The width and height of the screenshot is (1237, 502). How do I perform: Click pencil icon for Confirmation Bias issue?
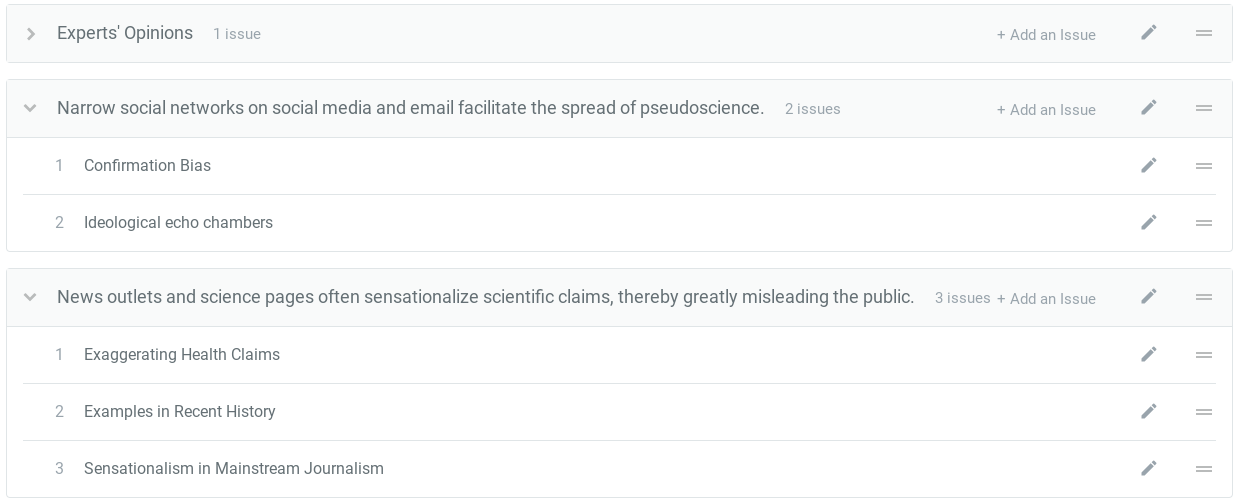pyautogui.click(x=1149, y=165)
